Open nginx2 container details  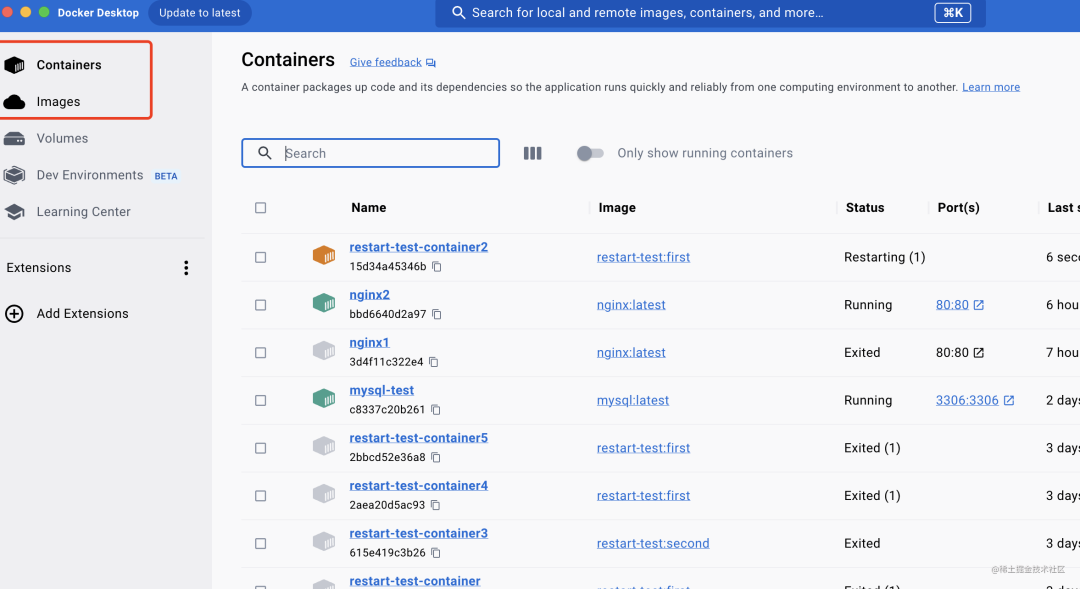coord(369,294)
